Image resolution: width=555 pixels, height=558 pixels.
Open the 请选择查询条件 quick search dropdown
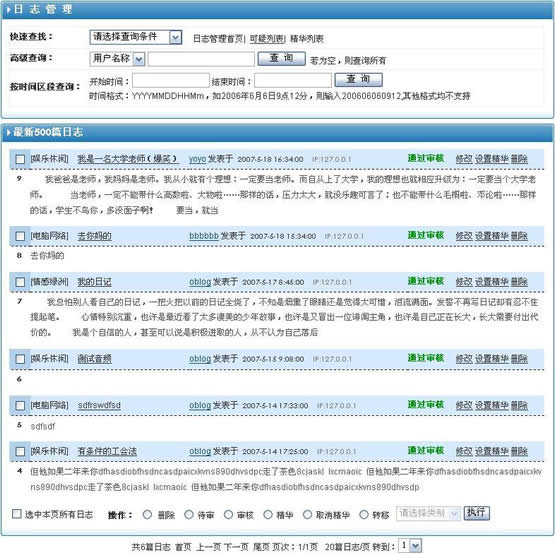click(136, 37)
